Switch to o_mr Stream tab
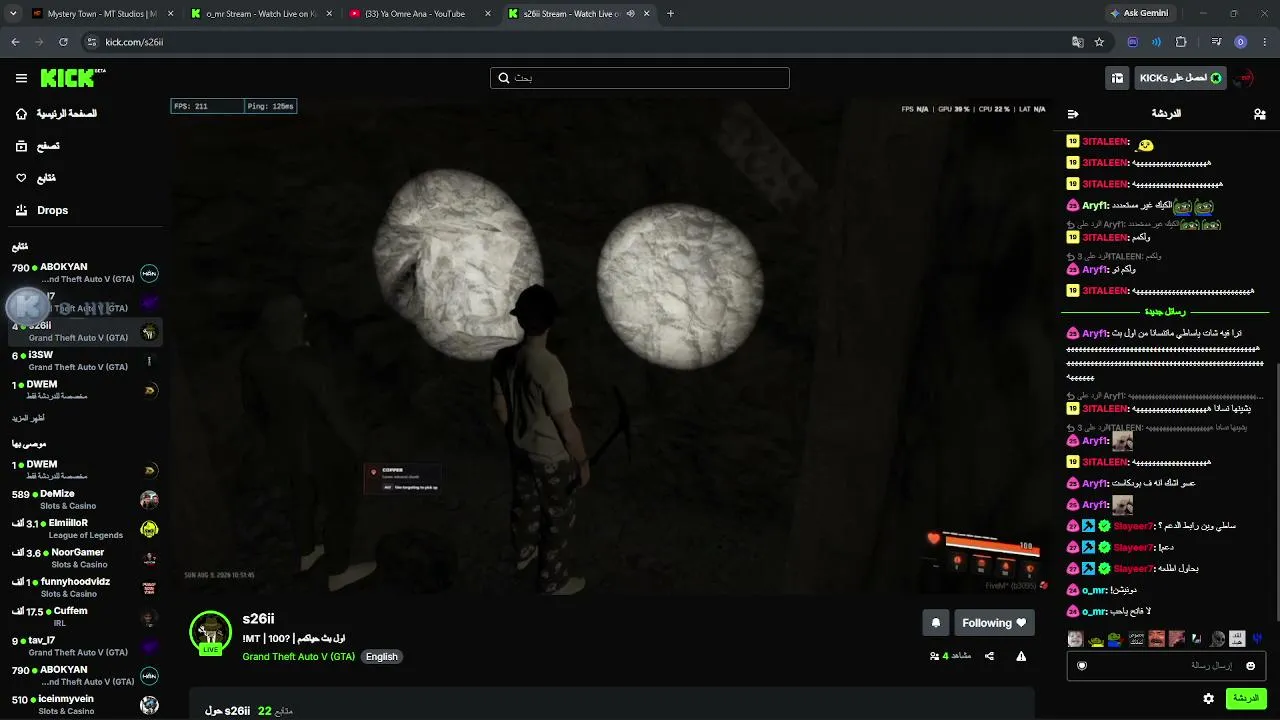The height and width of the screenshot is (720, 1280). pos(260,14)
